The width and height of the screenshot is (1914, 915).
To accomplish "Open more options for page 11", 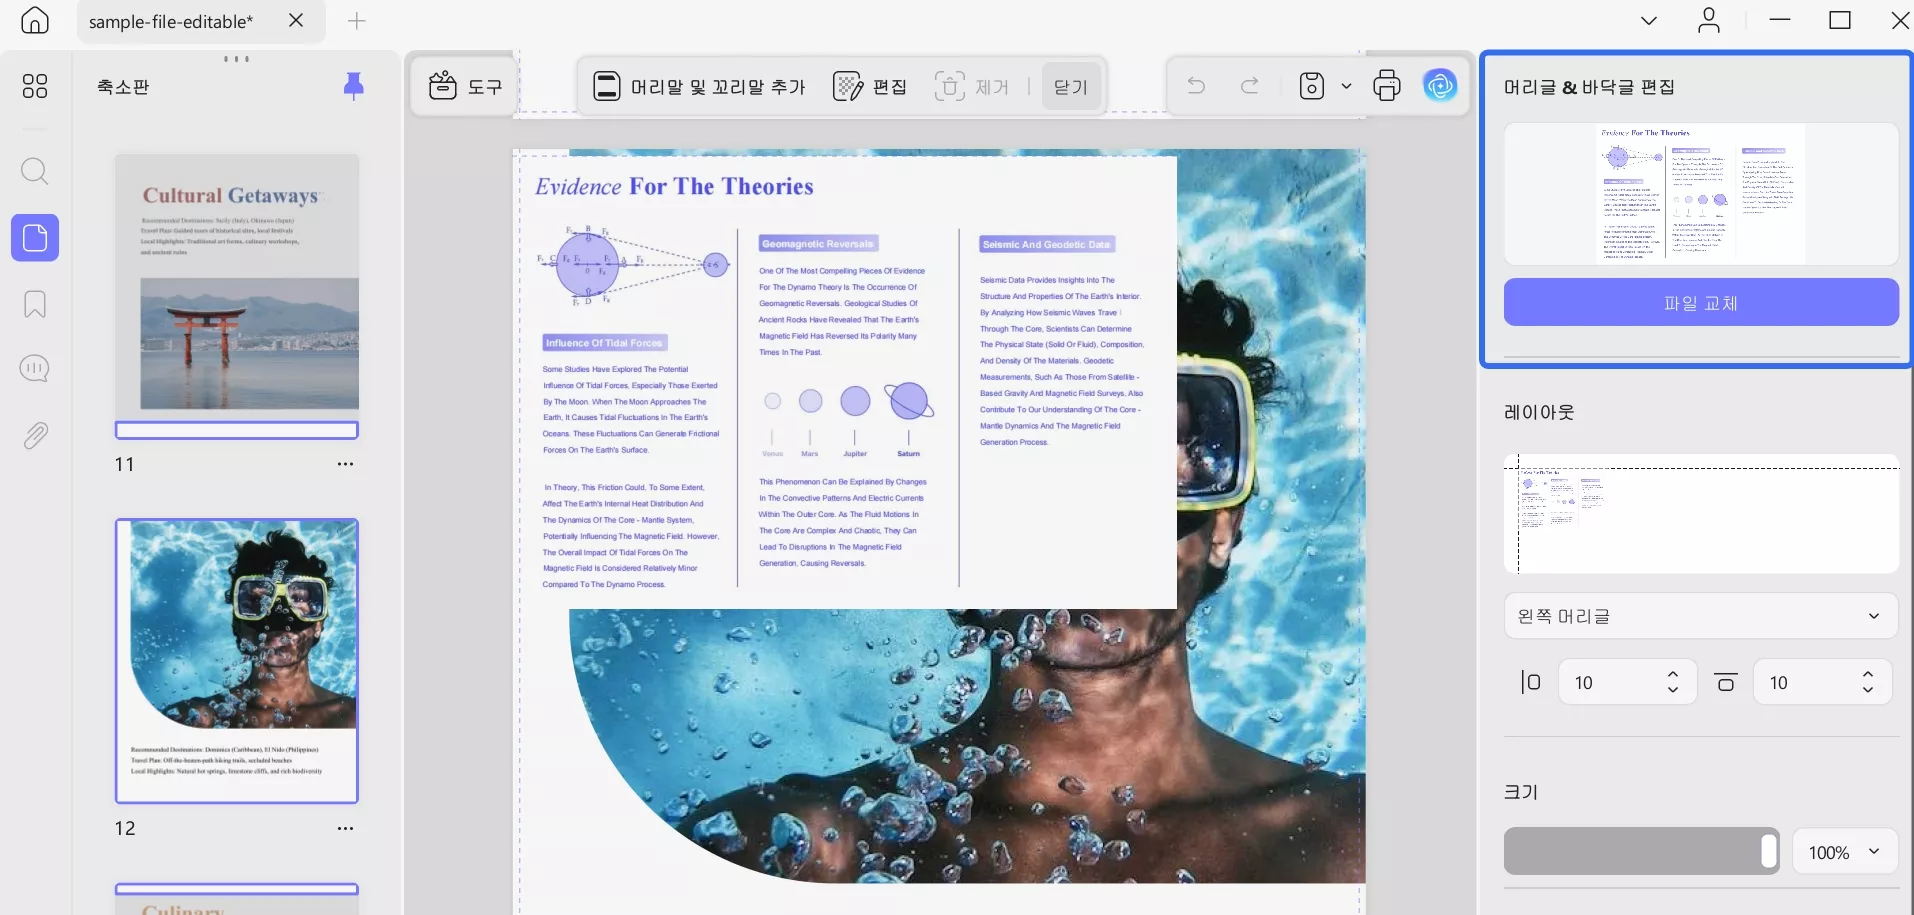I will pyautogui.click(x=345, y=464).
